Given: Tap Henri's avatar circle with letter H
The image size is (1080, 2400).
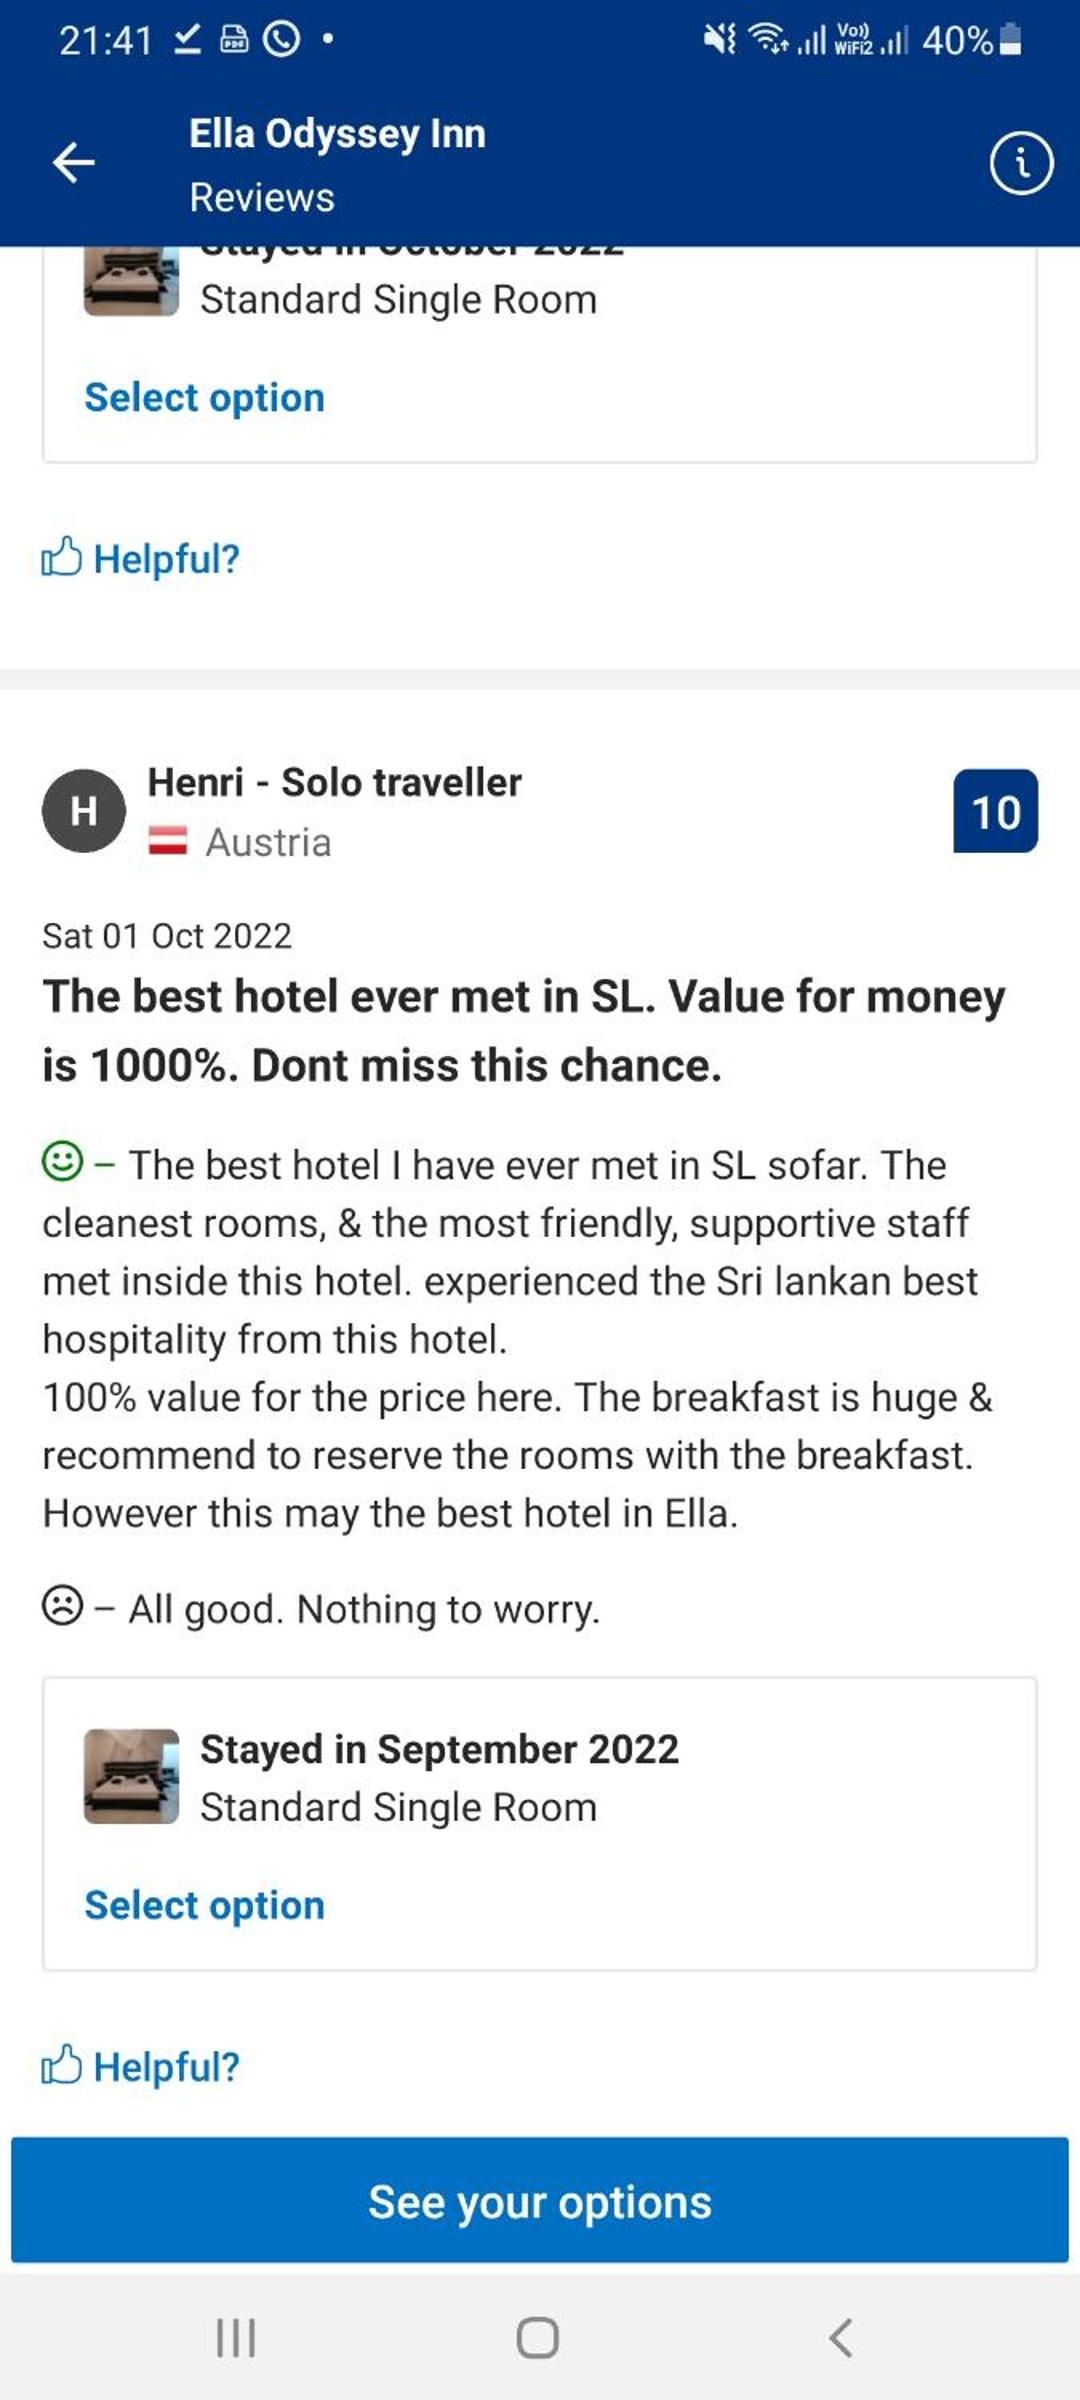Looking at the screenshot, I should pyautogui.click(x=84, y=811).
